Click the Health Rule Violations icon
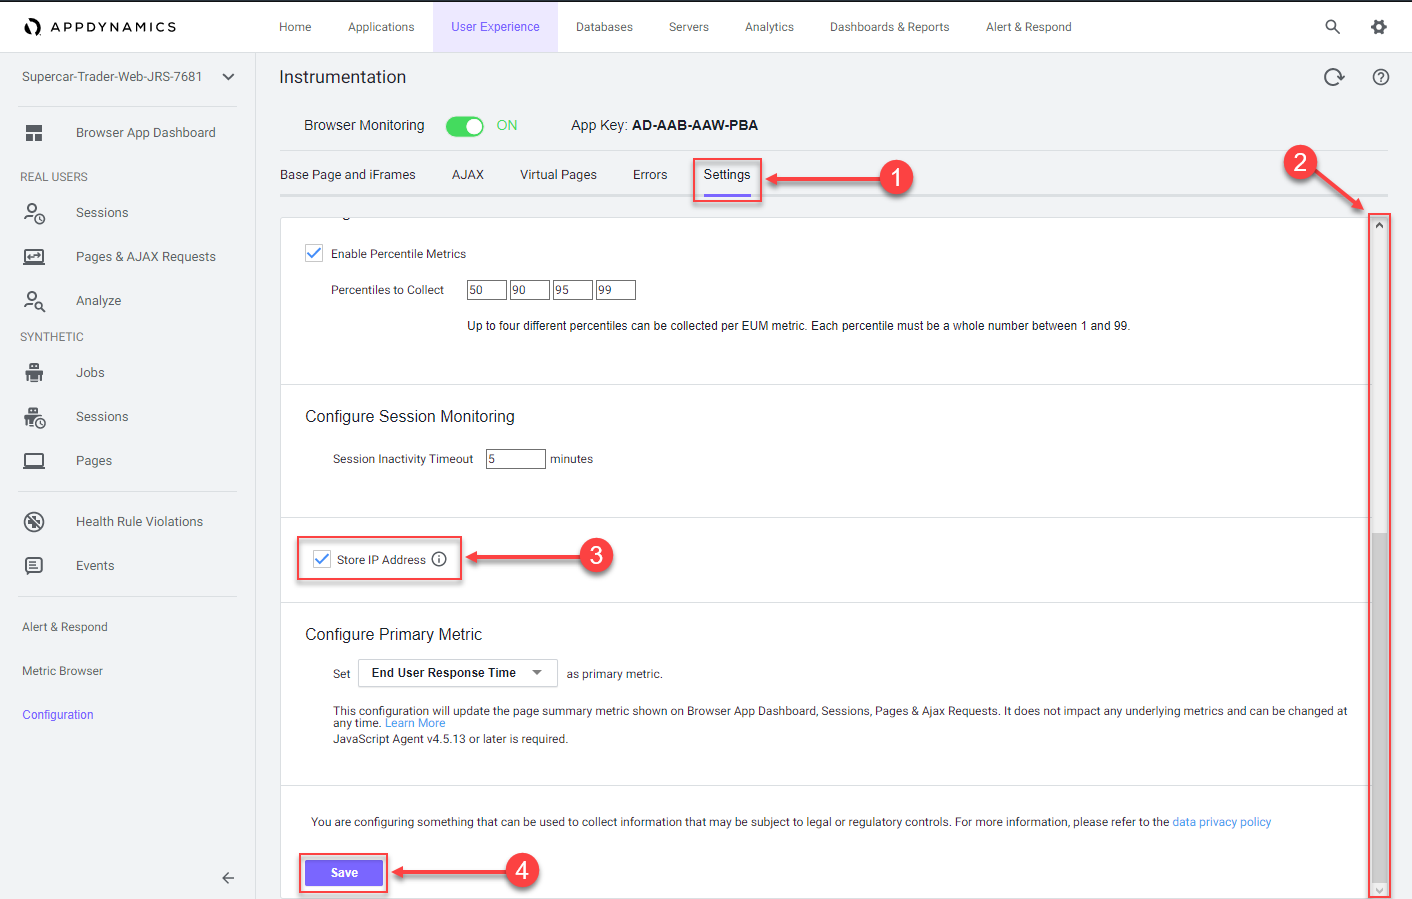This screenshot has height=899, width=1412. pos(34,522)
